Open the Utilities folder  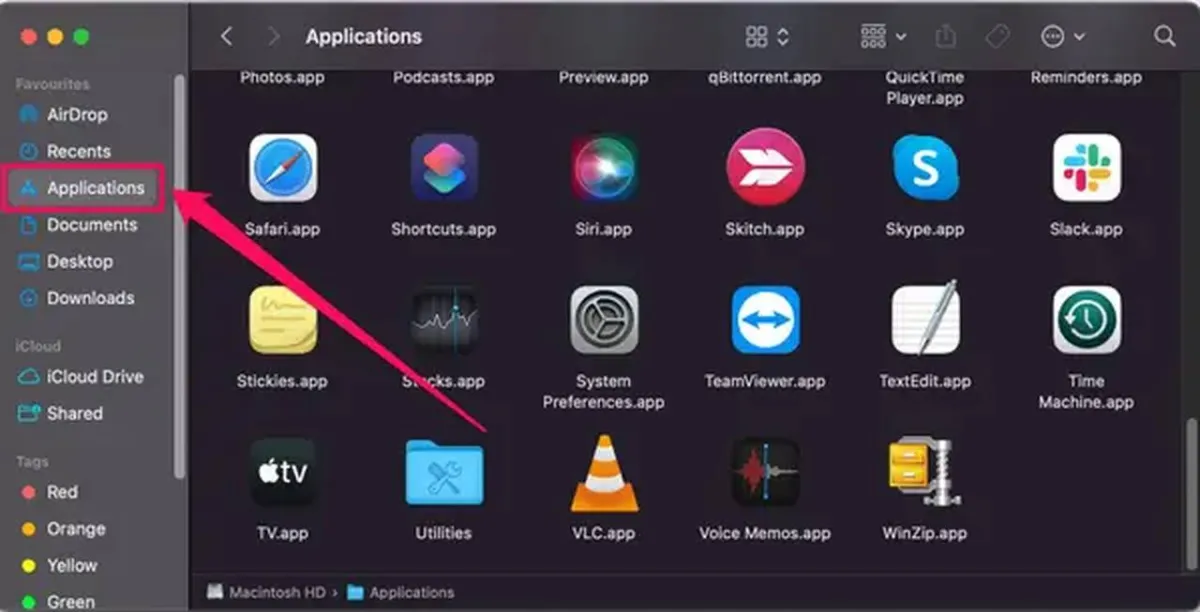point(444,473)
